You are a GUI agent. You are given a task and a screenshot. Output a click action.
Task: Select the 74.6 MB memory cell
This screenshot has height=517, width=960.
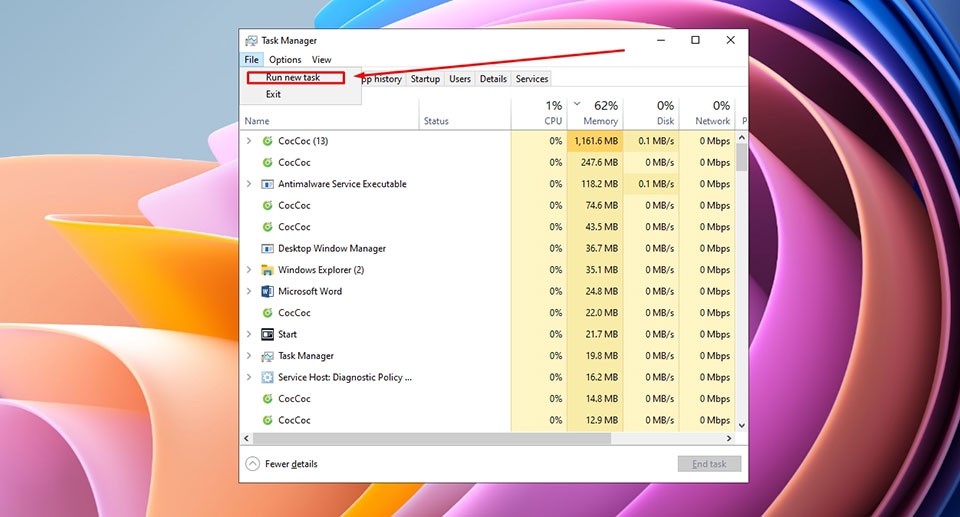click(595, 205)
